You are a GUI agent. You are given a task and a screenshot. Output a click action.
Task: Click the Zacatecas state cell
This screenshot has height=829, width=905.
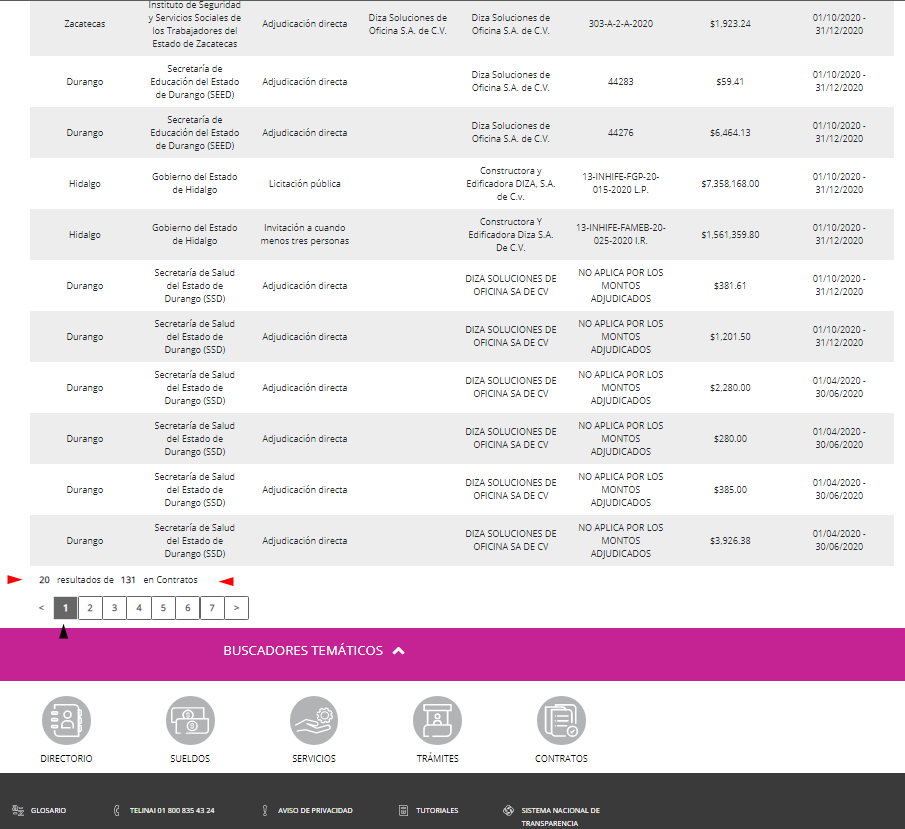click(x=85, y=24)
